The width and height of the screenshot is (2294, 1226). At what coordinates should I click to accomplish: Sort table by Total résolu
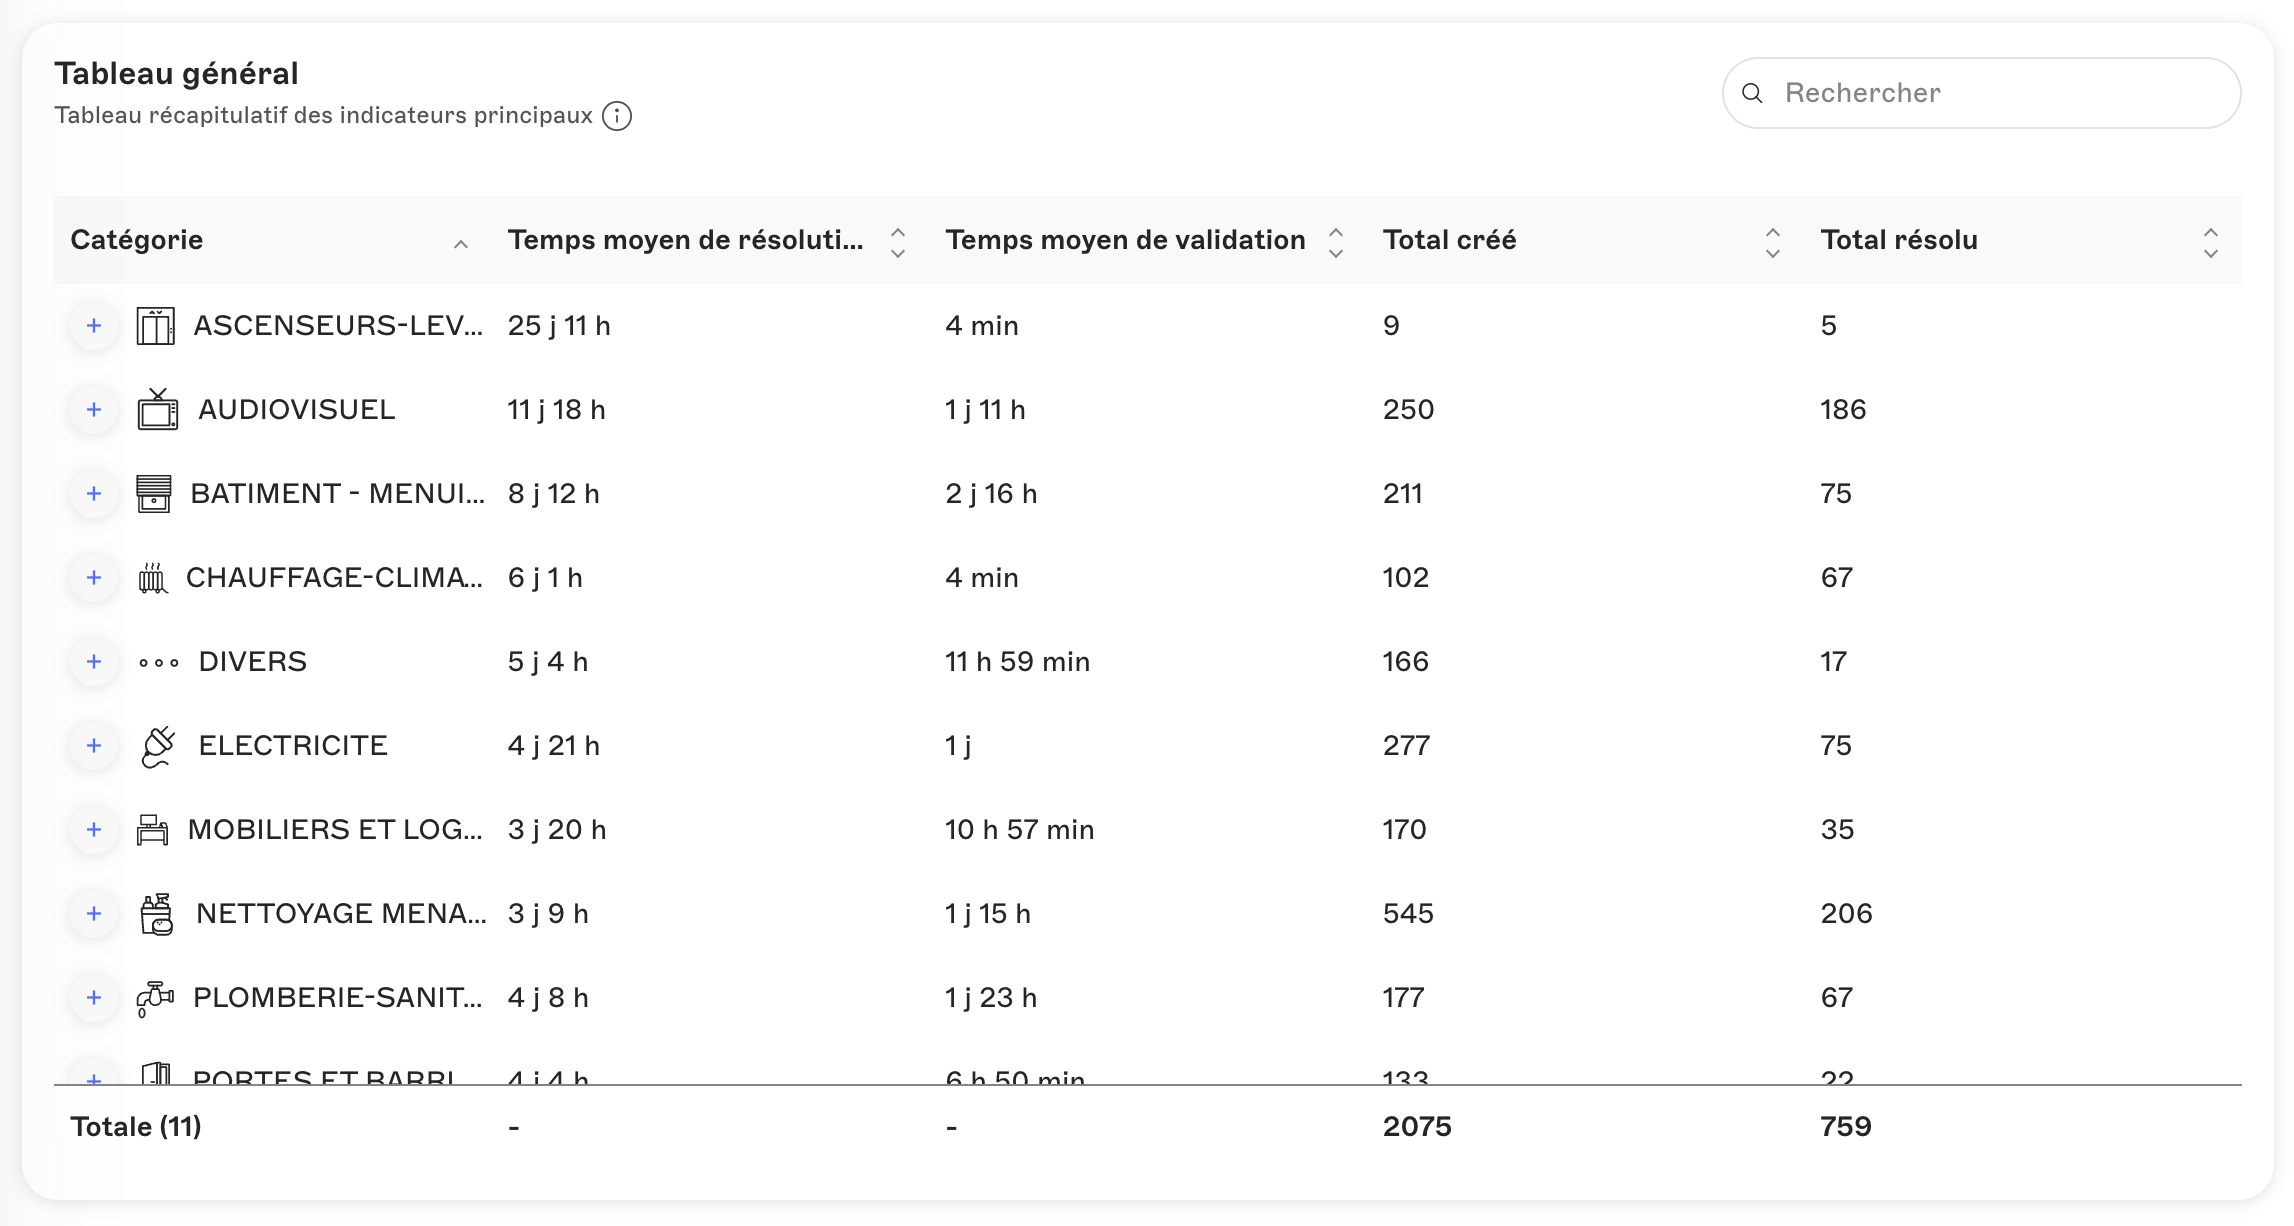2211,242
